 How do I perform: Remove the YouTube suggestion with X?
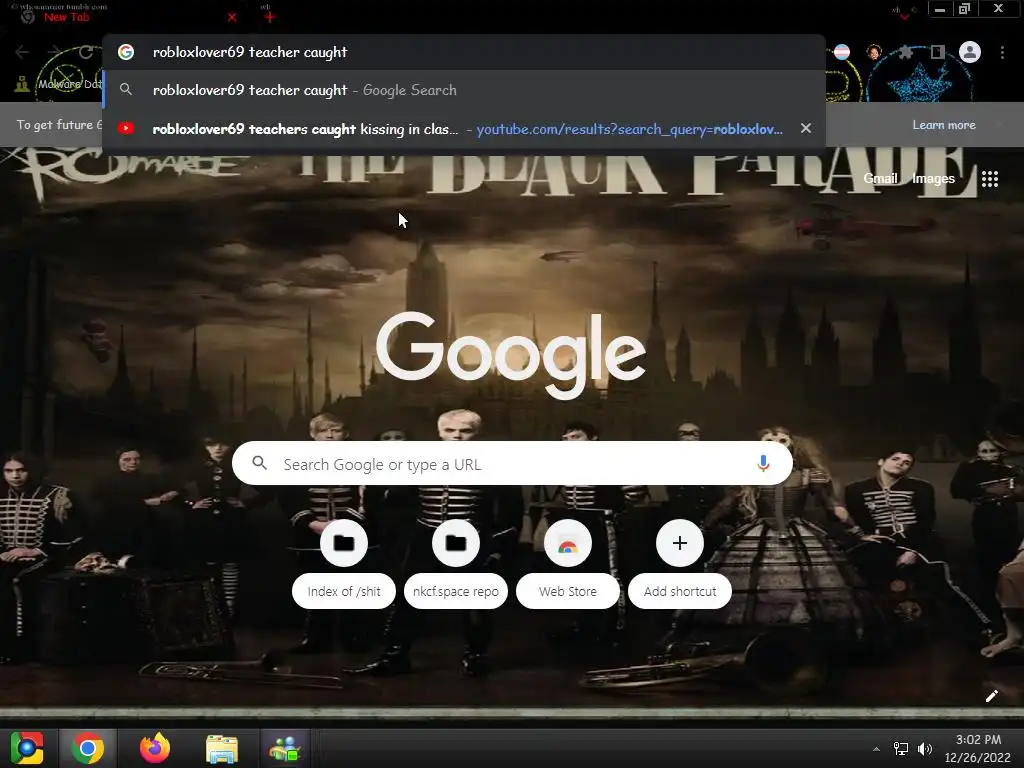pyautogui.click(x=806, y=129)
